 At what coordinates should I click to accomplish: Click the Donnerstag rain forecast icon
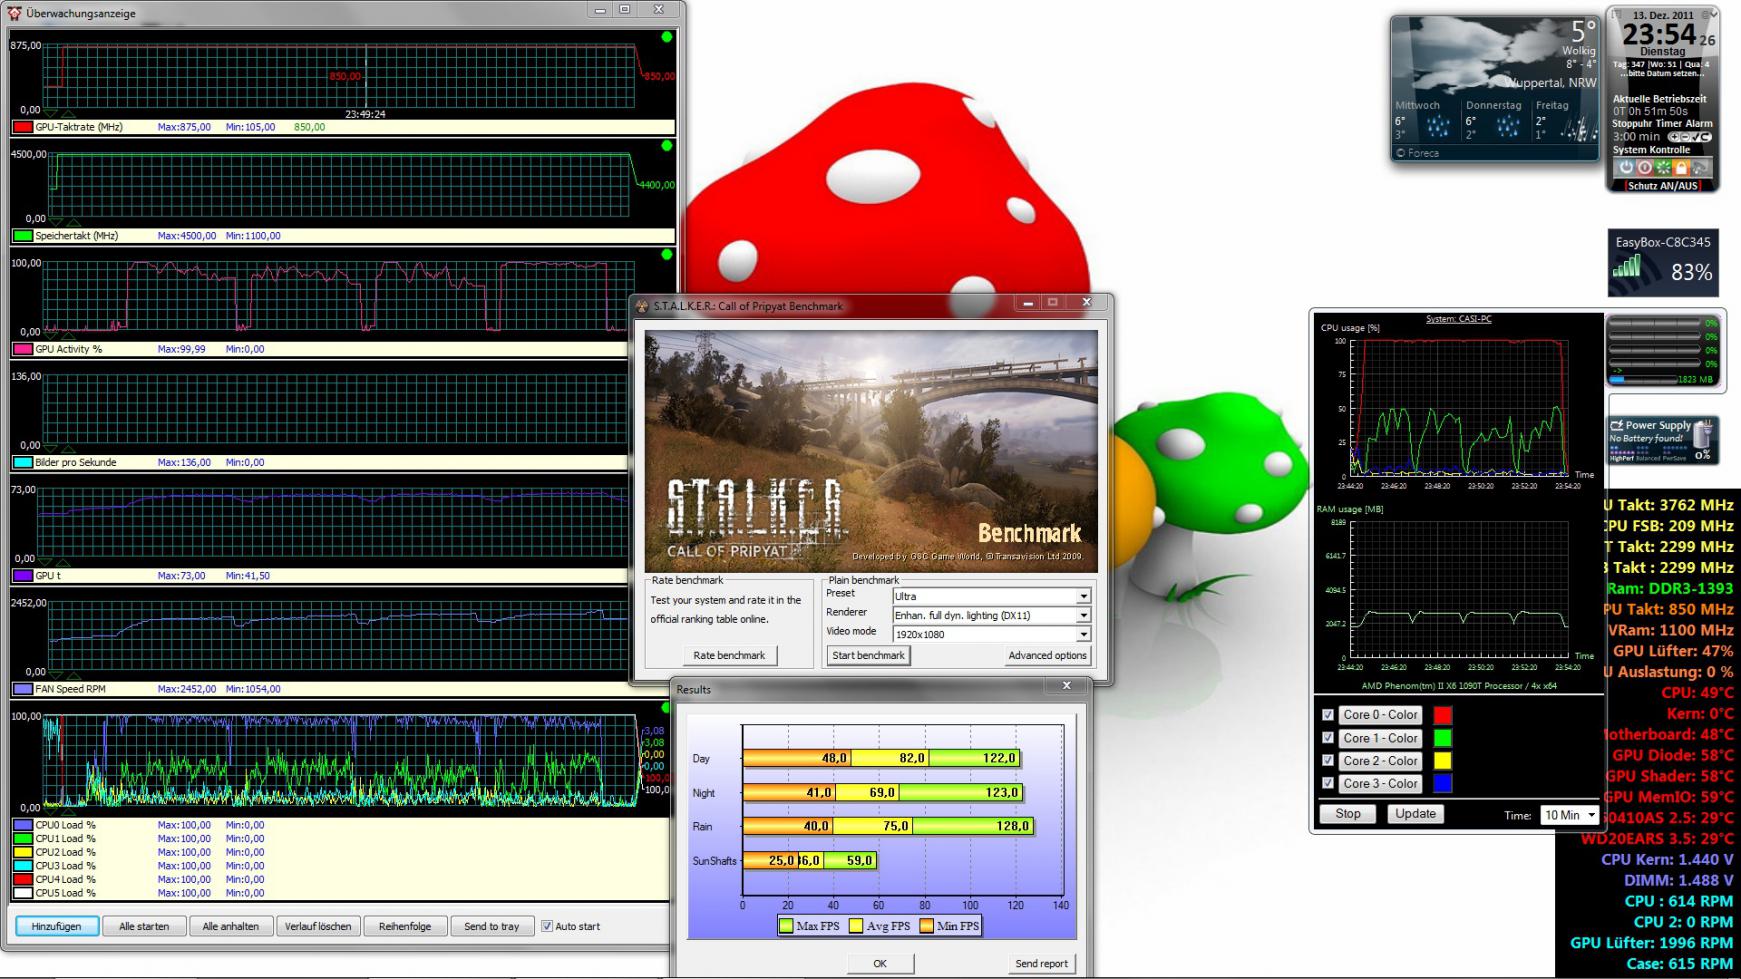point(1508,127)
